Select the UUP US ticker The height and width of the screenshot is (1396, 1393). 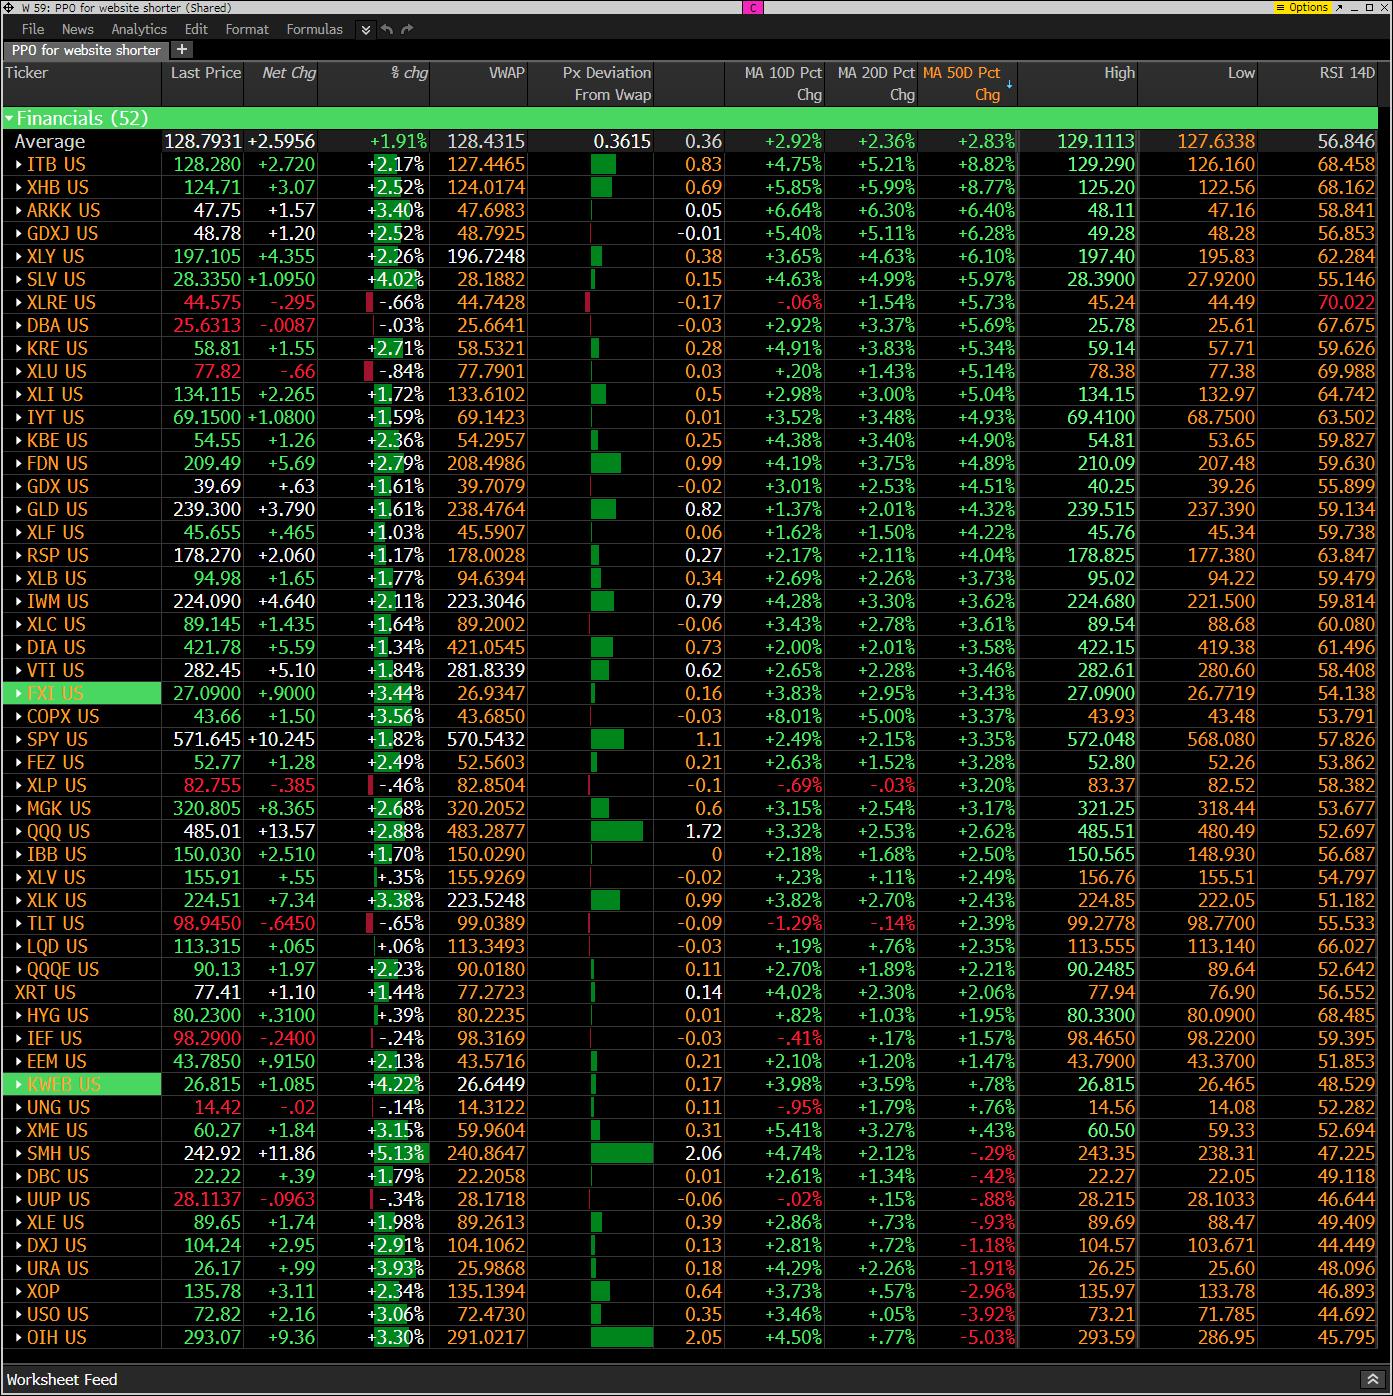pos(58,1199)
